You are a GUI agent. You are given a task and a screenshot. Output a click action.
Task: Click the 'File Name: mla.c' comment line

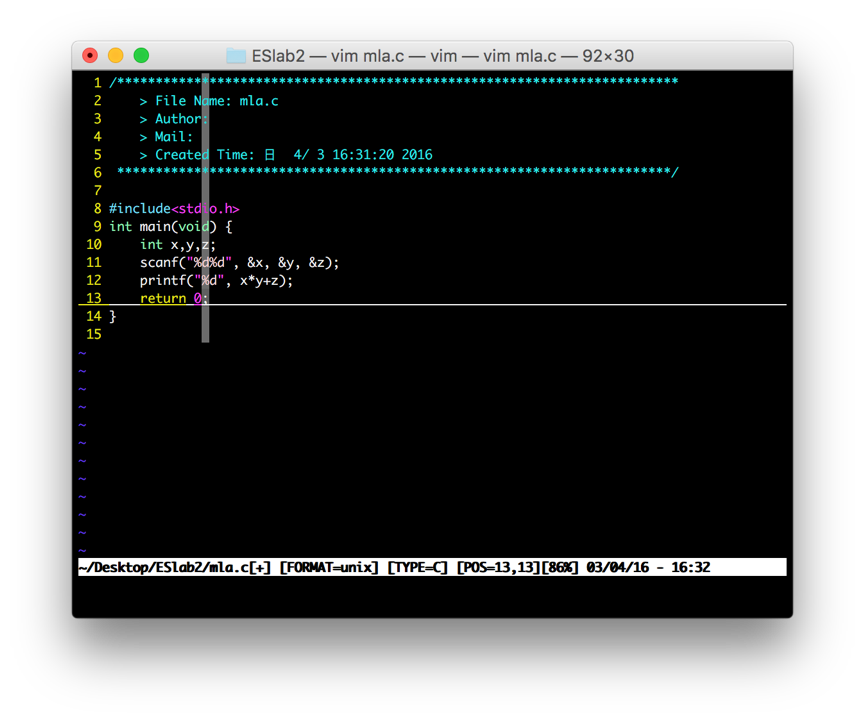209,101
